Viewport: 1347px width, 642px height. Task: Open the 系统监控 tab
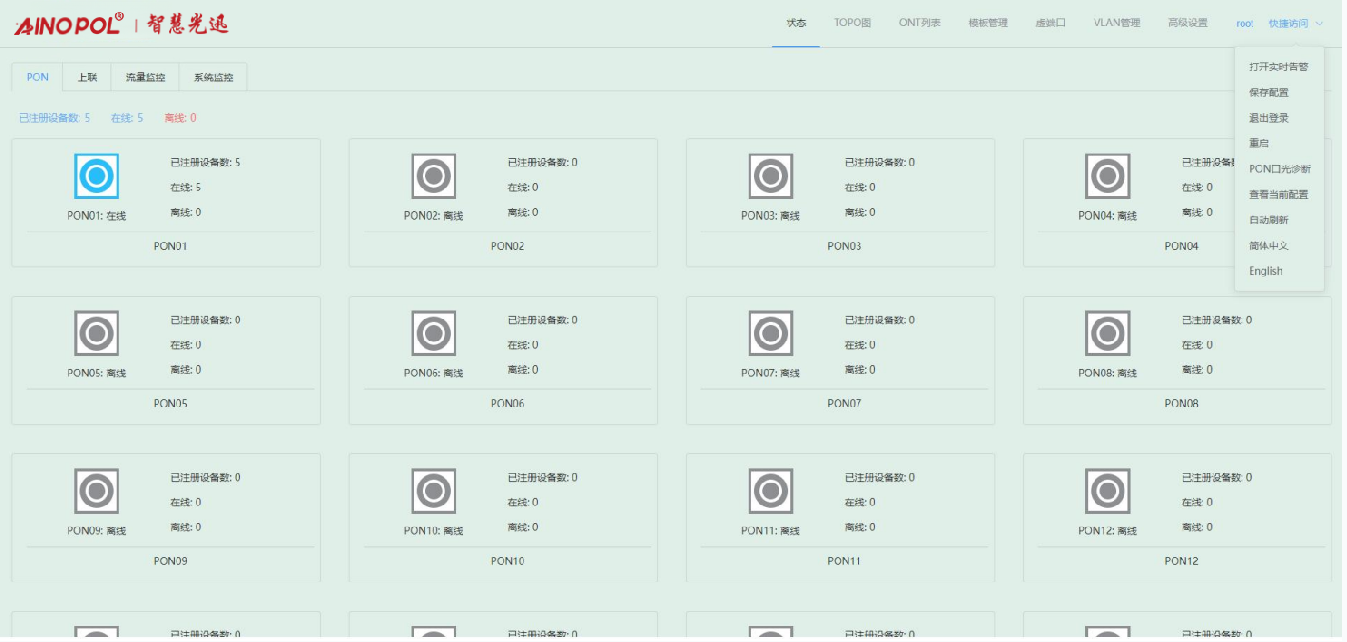pos(213,77)
